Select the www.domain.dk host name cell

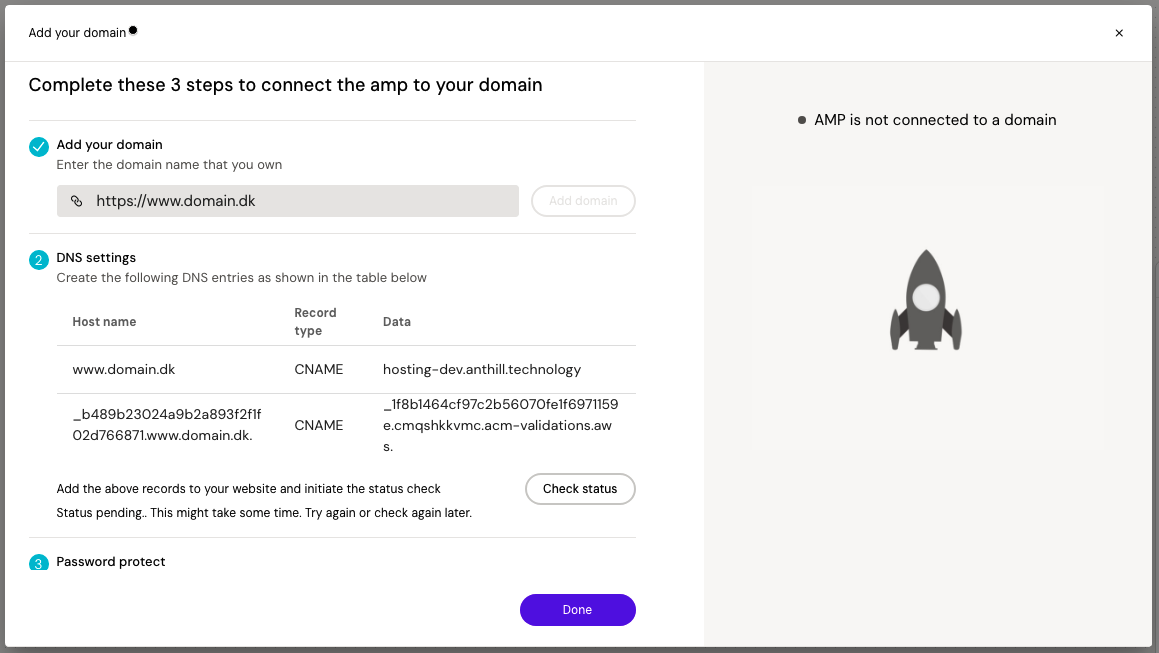pos(124,369)
